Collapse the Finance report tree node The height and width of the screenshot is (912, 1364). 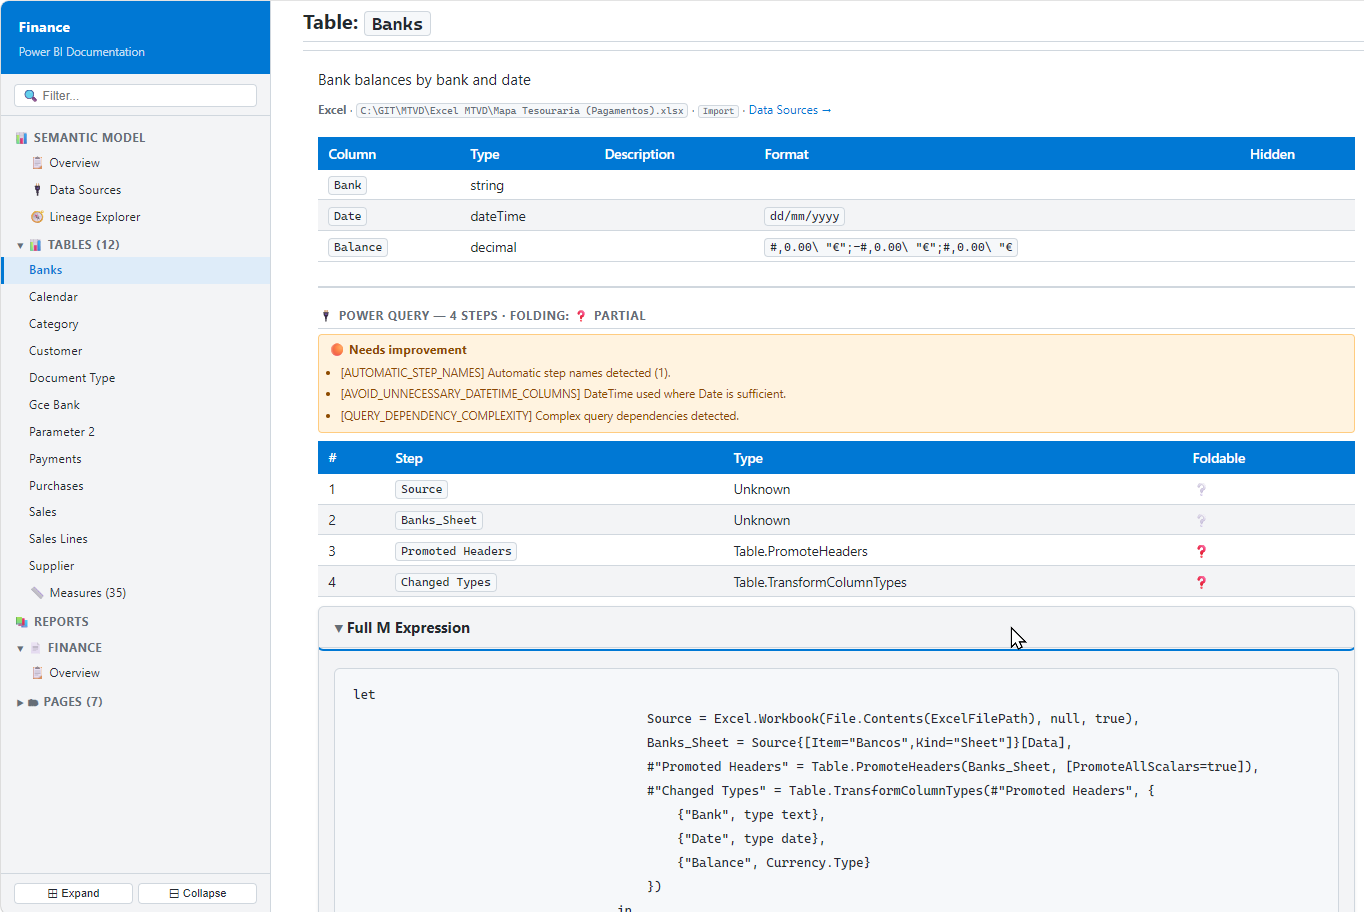pos(20,648)
